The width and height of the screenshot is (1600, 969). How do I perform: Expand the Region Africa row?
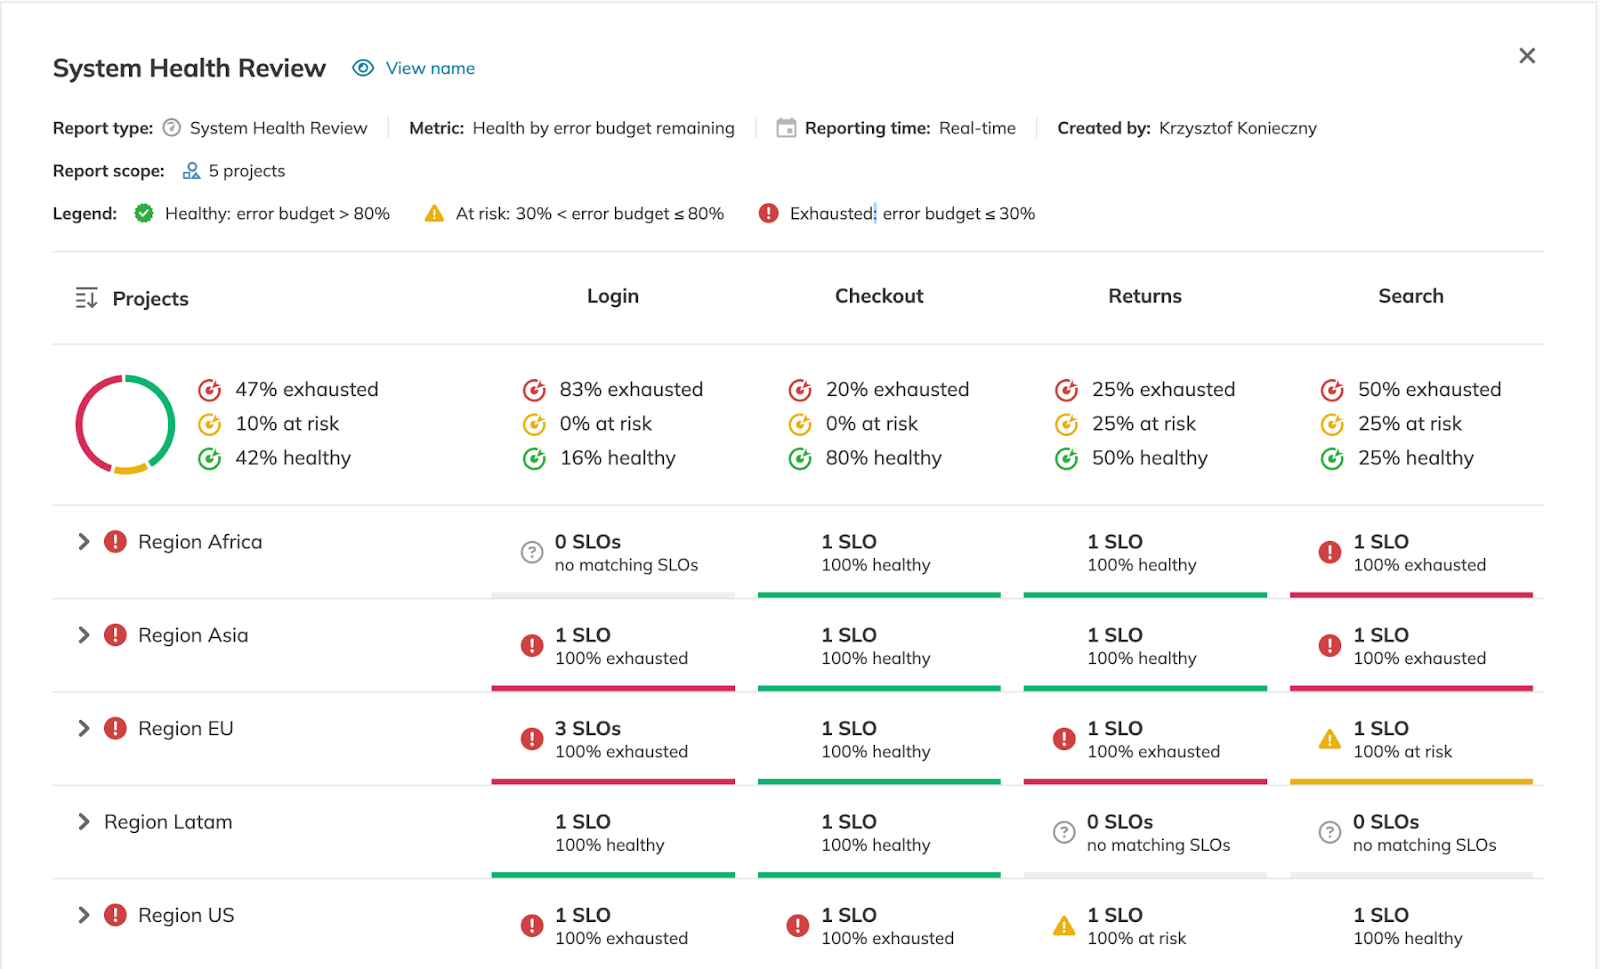(x=84, y=541)
